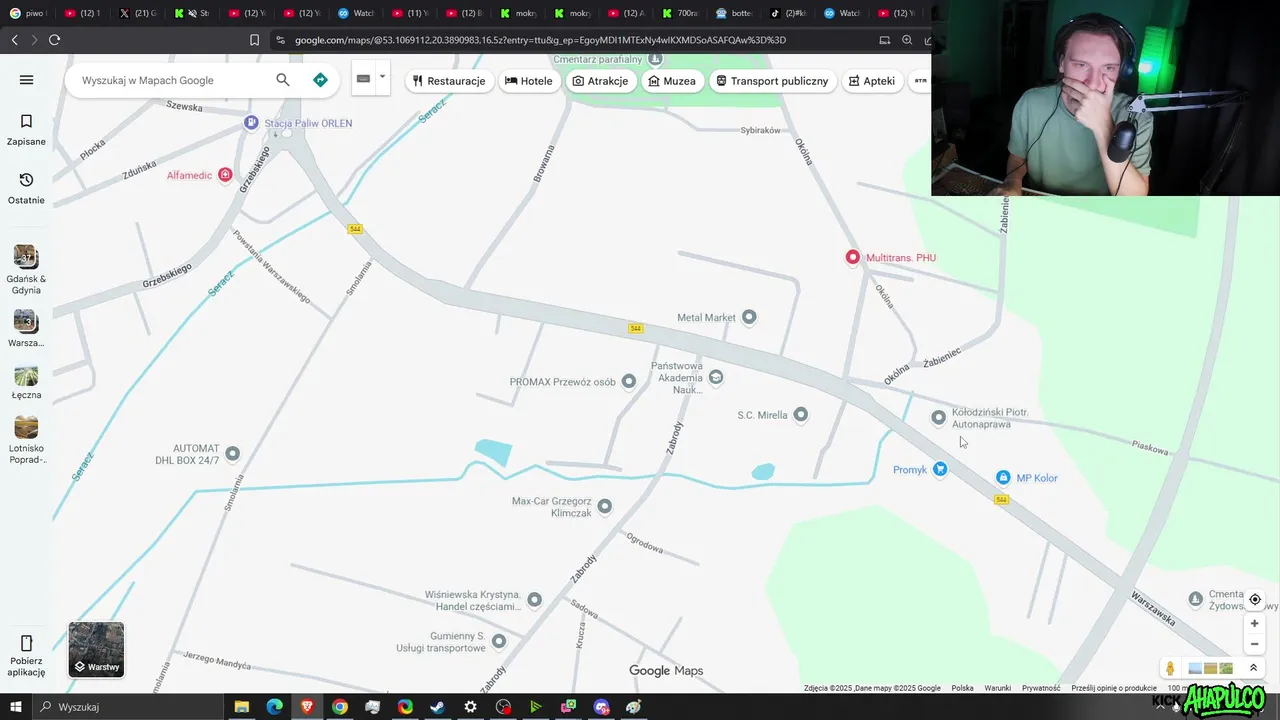Click the bookmark icon in address bar
The height and width of the screenshot is (720, 1280).
254,40
